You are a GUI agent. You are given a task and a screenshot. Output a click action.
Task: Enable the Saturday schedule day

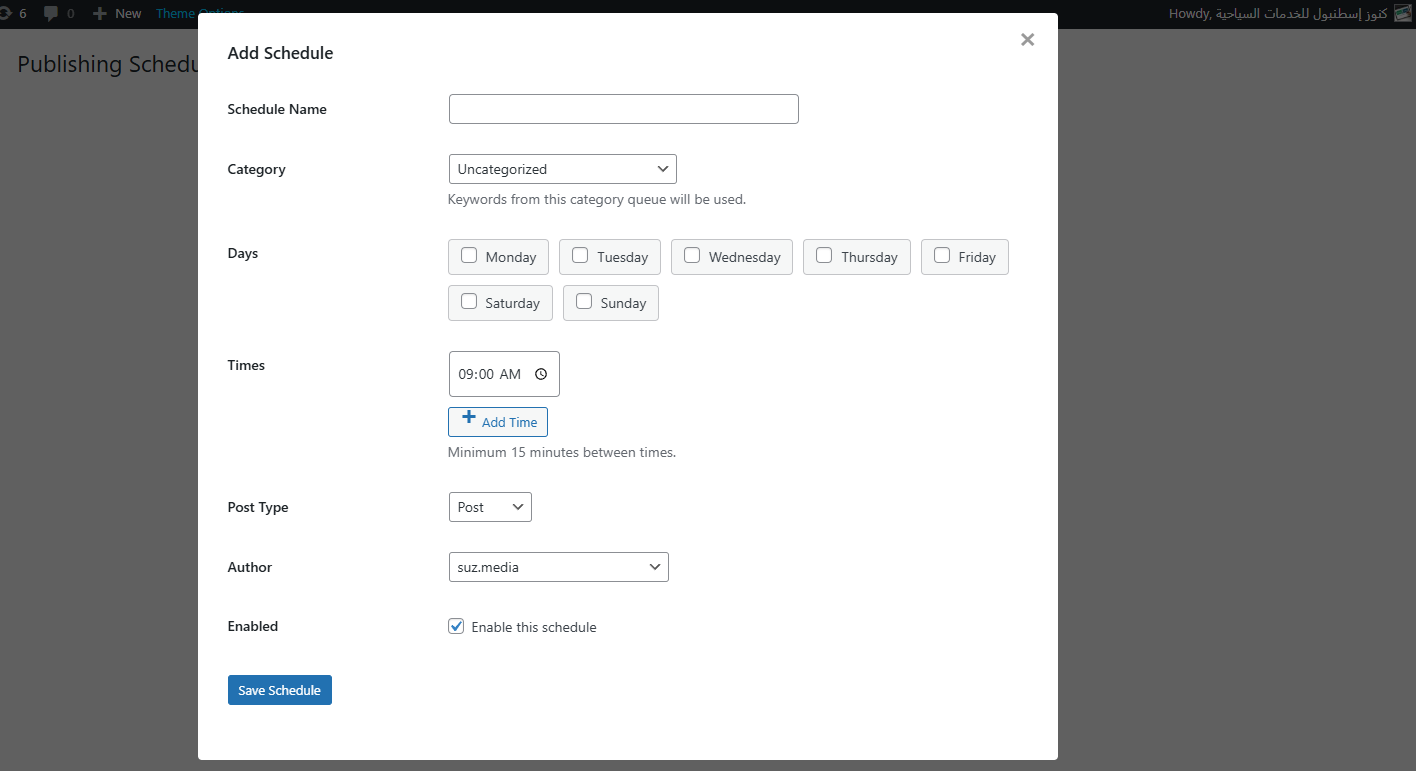coord(468,302)
